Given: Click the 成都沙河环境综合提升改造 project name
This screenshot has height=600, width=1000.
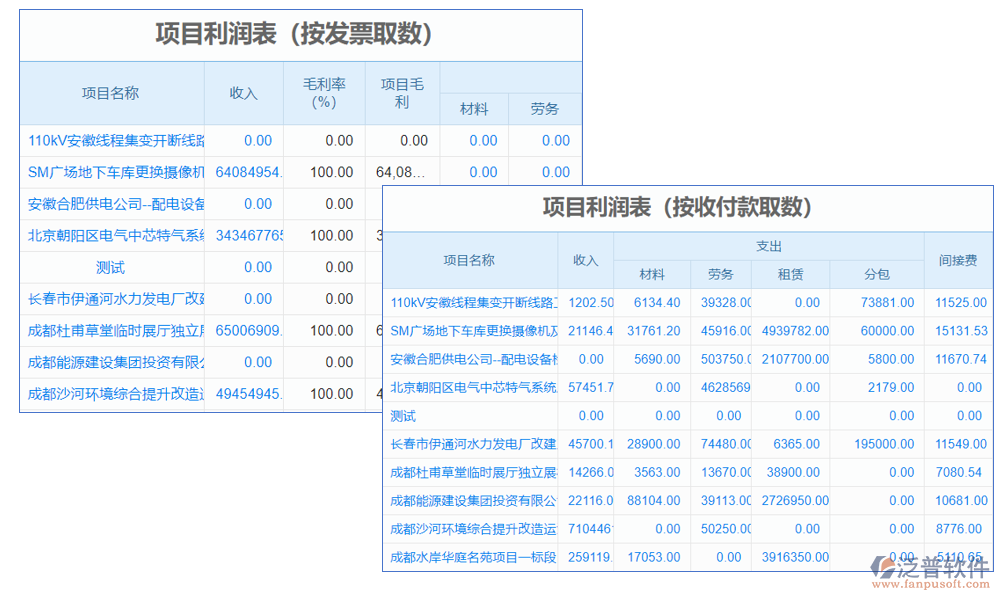Looking at the screenshot, I should (113, 393).
